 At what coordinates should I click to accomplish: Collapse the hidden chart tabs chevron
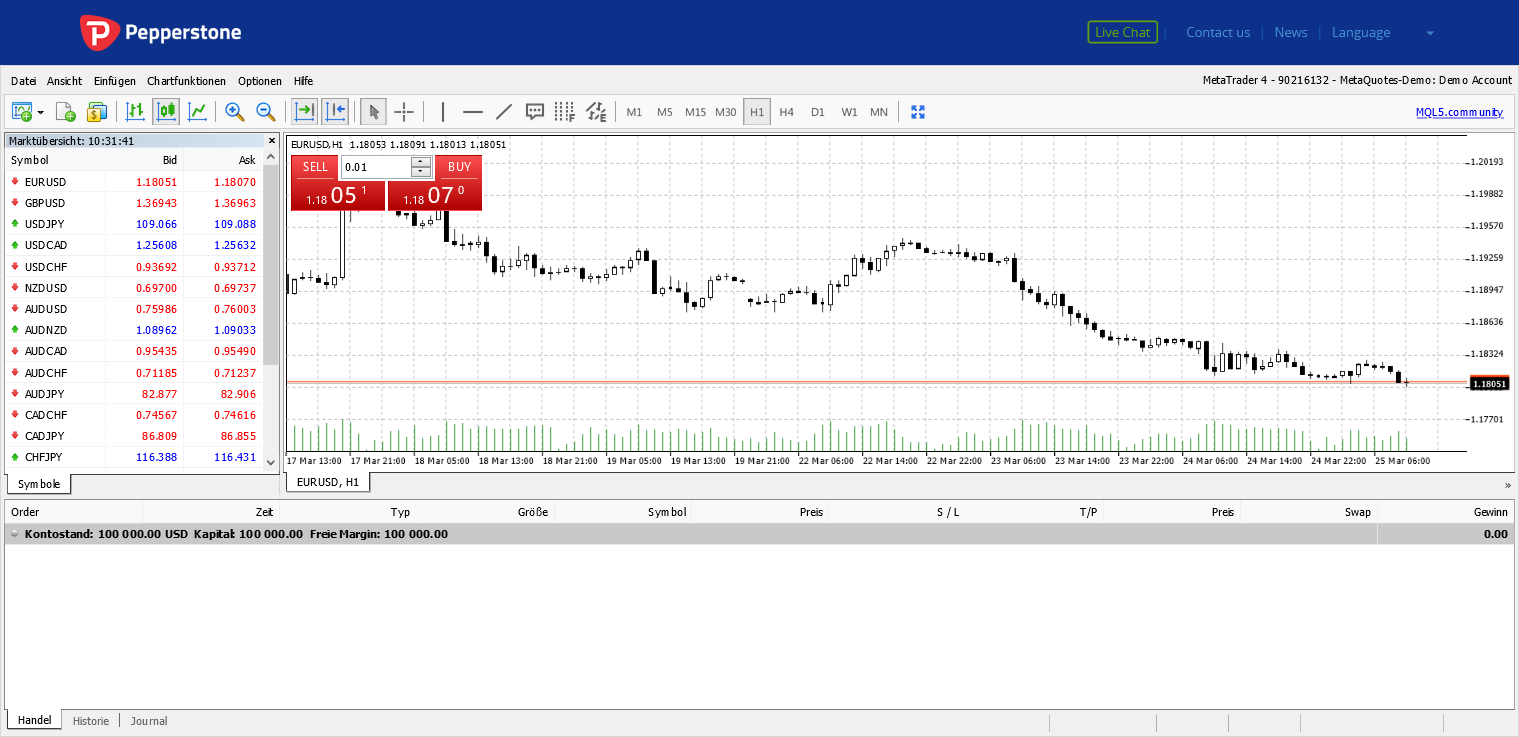click(x=1510, y=485)
